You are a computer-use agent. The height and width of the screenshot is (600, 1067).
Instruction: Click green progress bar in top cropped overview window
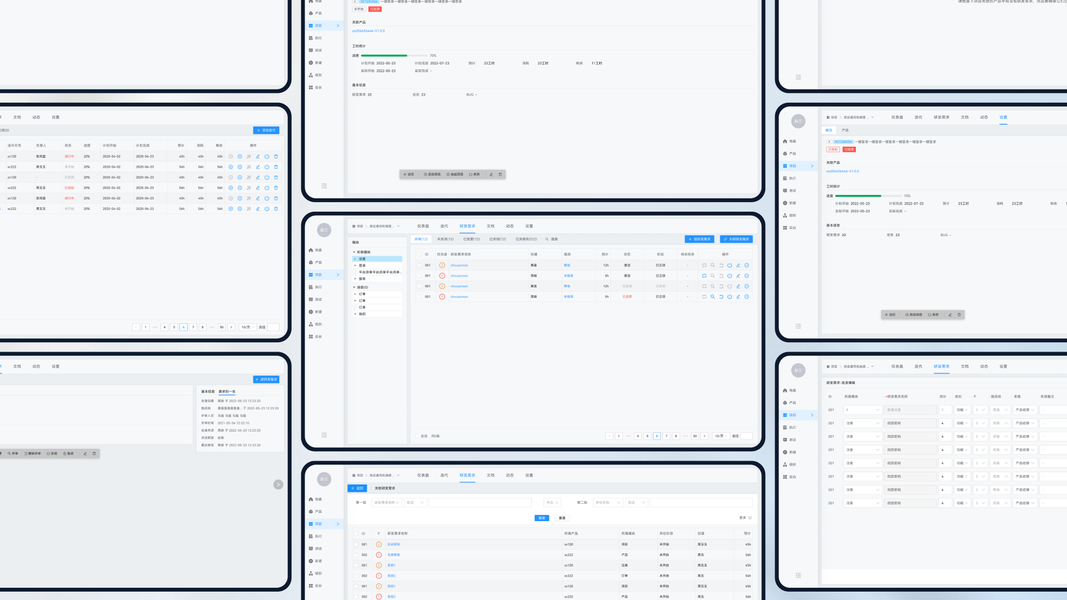click(x=394, y=55)
